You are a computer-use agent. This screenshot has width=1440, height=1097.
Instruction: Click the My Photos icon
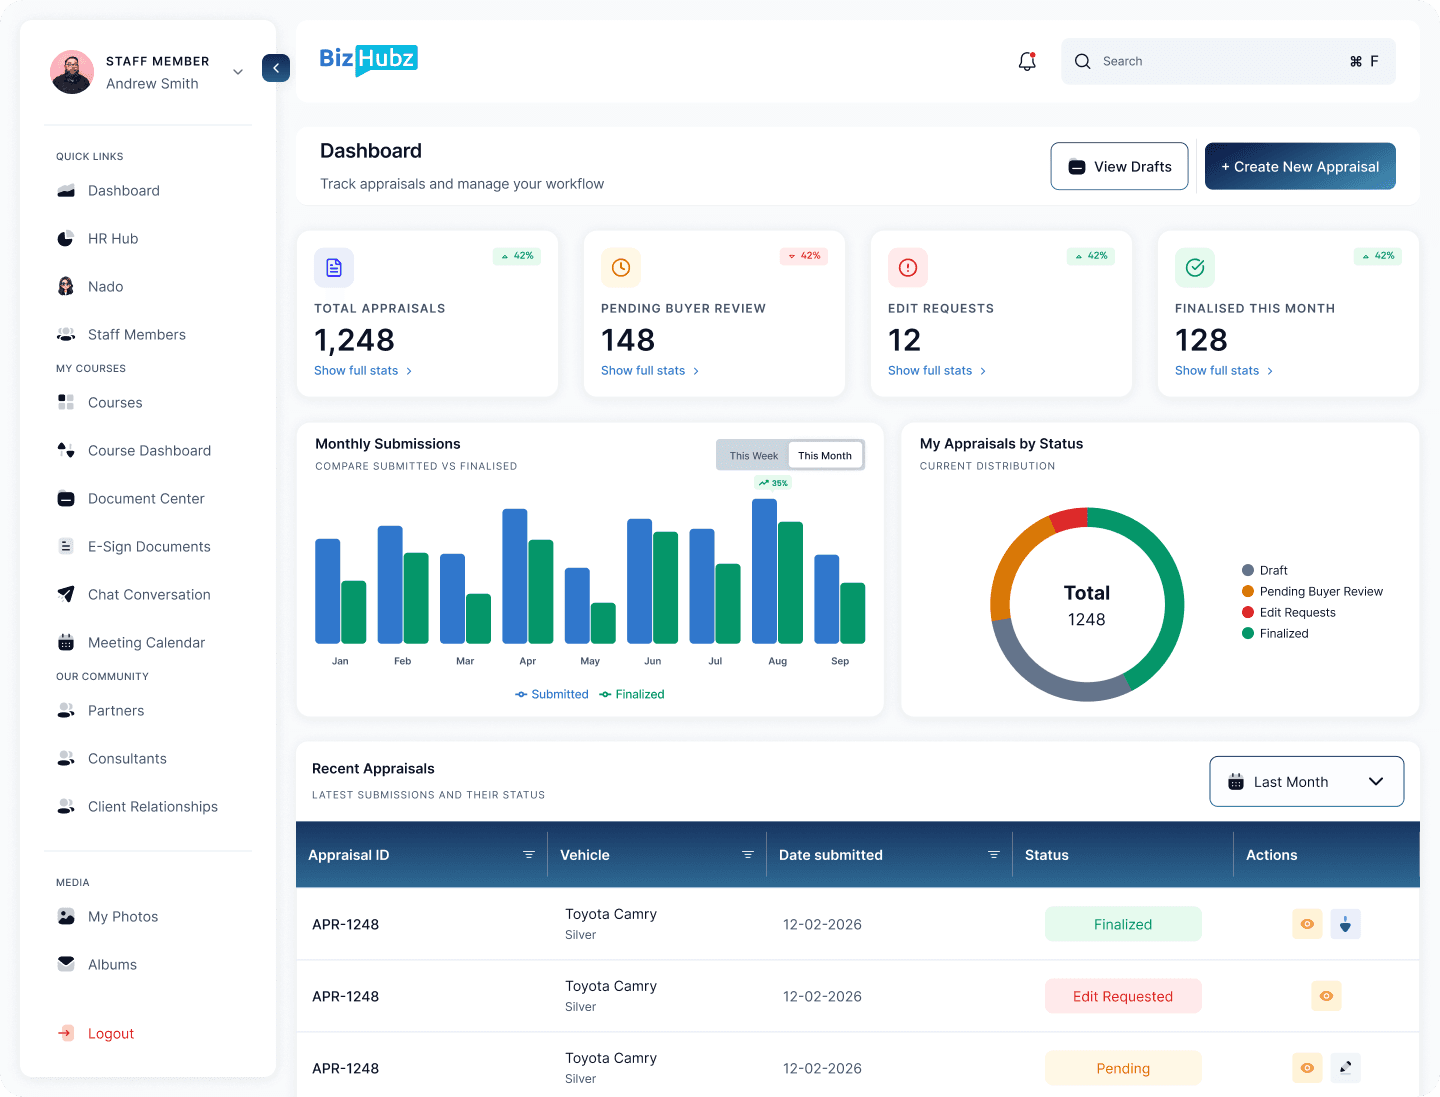coord(66,917)
